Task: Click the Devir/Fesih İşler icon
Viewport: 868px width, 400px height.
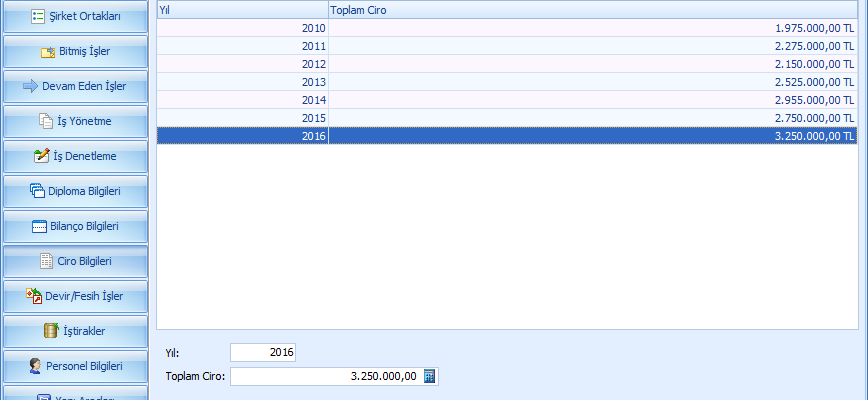Action: click(32, 296)
